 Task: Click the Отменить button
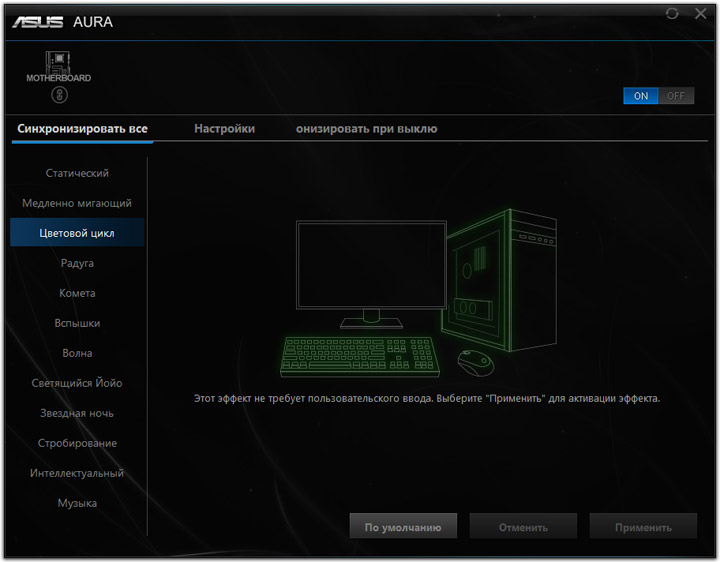[523, 526]
